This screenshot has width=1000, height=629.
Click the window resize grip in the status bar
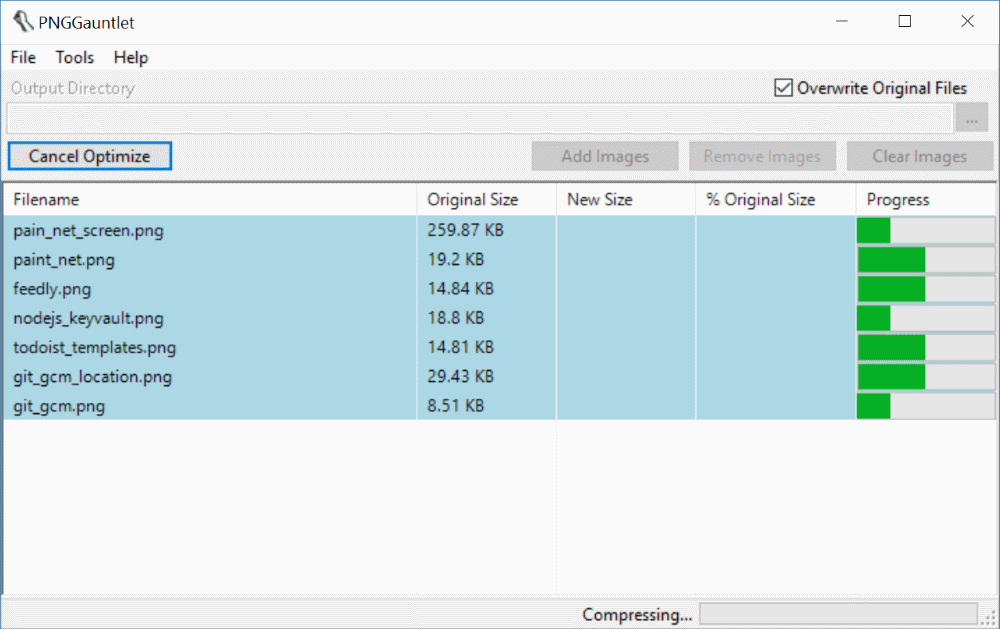989,618
